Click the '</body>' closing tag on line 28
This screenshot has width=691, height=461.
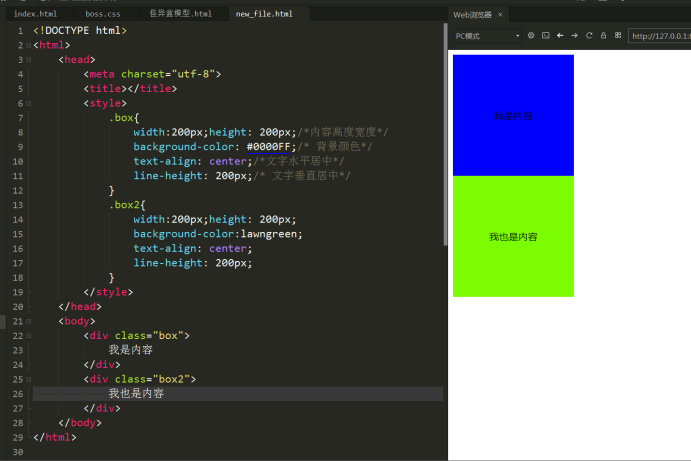(80, 423)
